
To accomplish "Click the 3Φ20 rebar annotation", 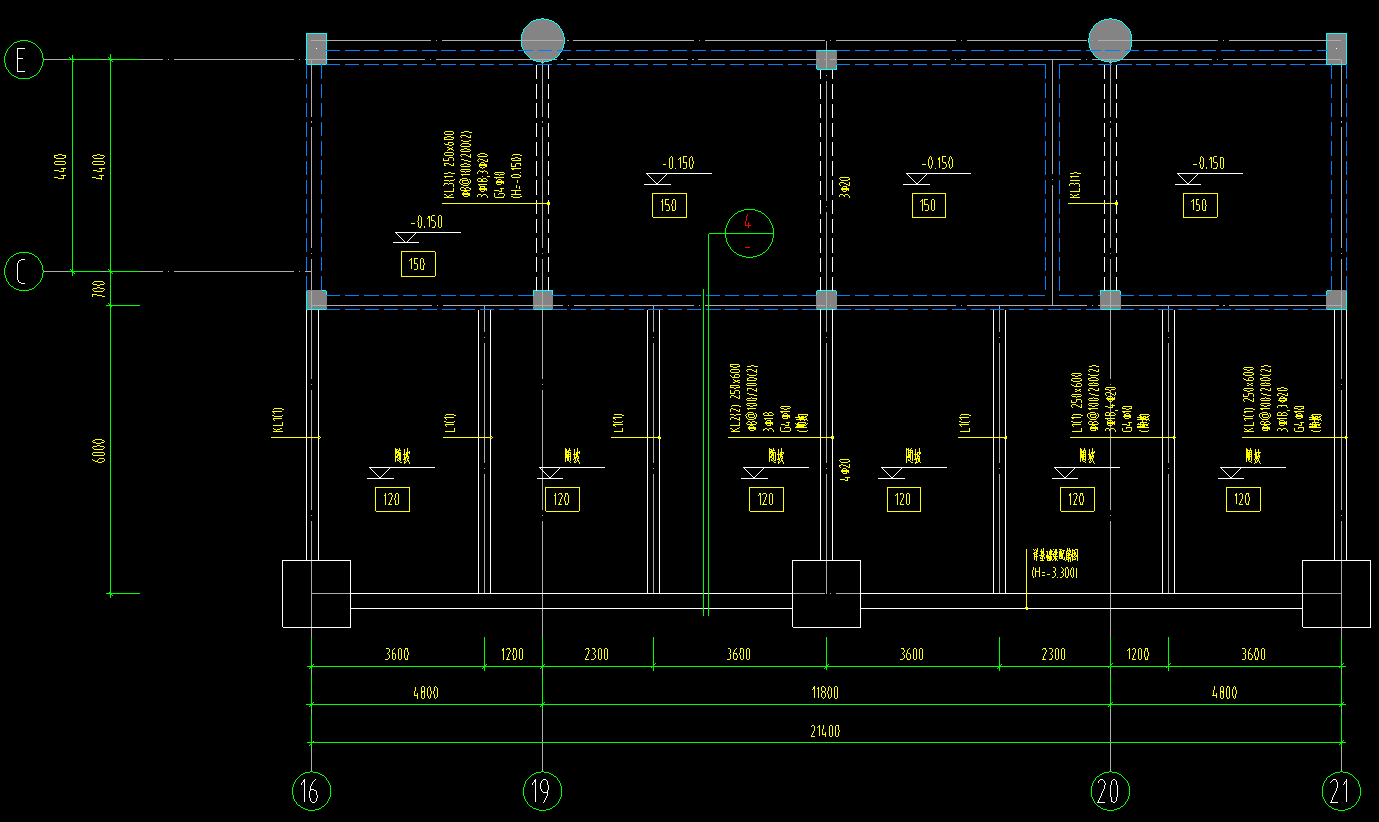I will (844, 185).
